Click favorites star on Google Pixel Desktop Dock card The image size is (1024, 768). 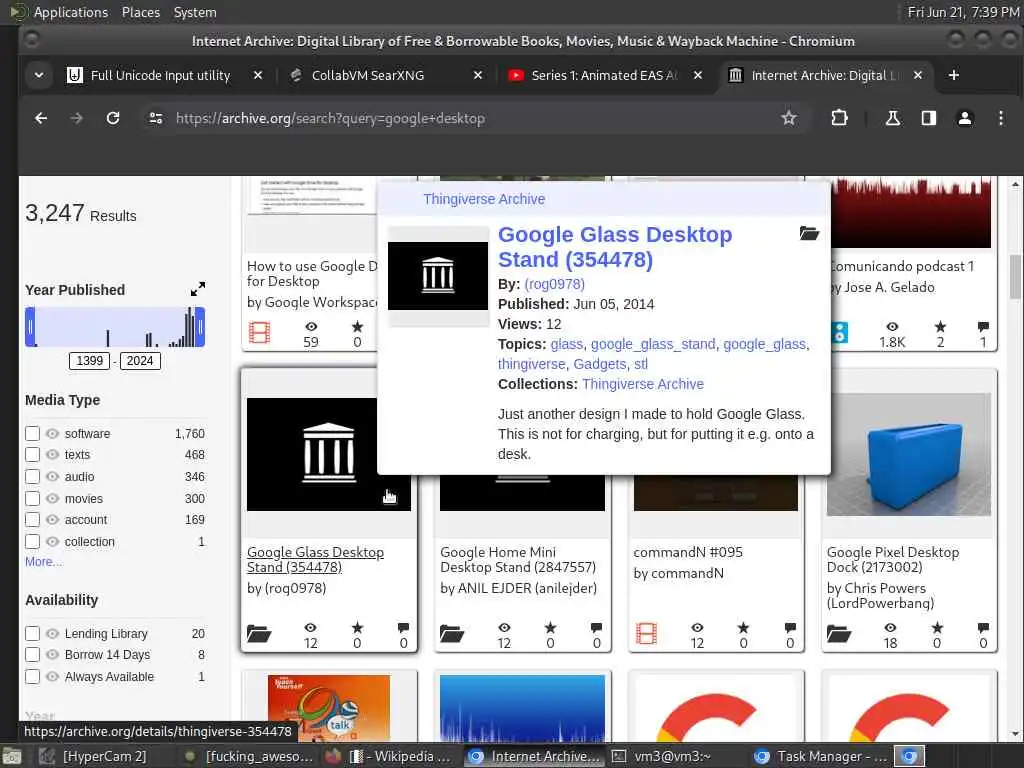[937, 628]
